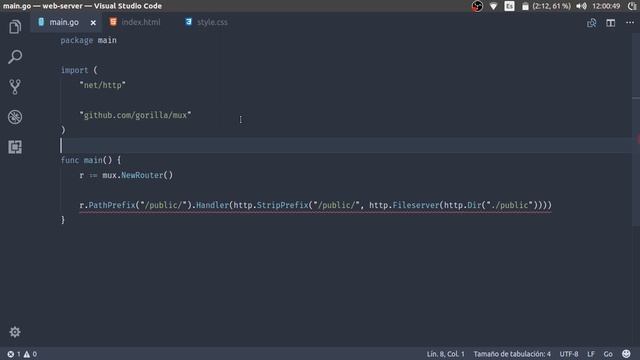This screenshot has height=360, width=640.
Task: Click the errors count in status bar
Action: click(14, 354)
